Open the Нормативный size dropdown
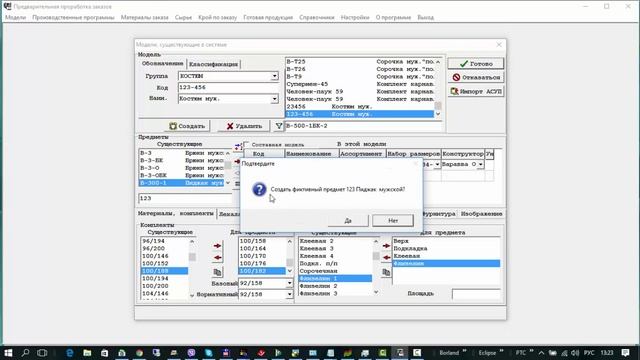 (x=289, y=294)
